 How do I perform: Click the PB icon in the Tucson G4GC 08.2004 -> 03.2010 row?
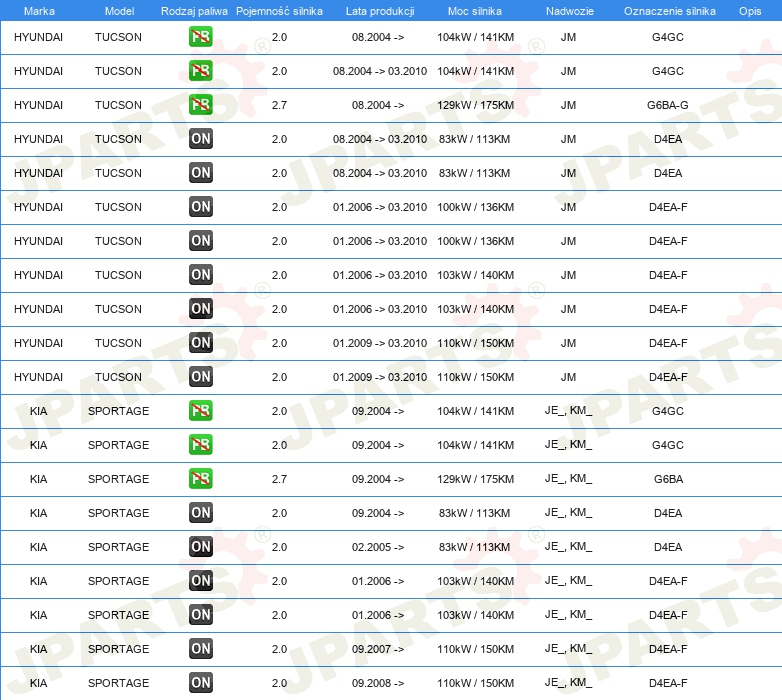(200, 71)
